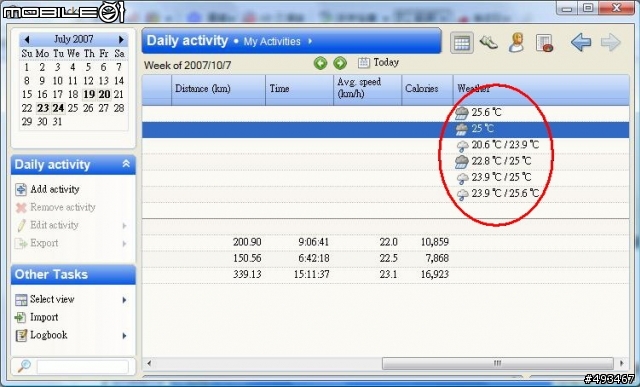Select July 19 in the calendar
Viewport: 640px width, 387px height.
tap(89, 94)
